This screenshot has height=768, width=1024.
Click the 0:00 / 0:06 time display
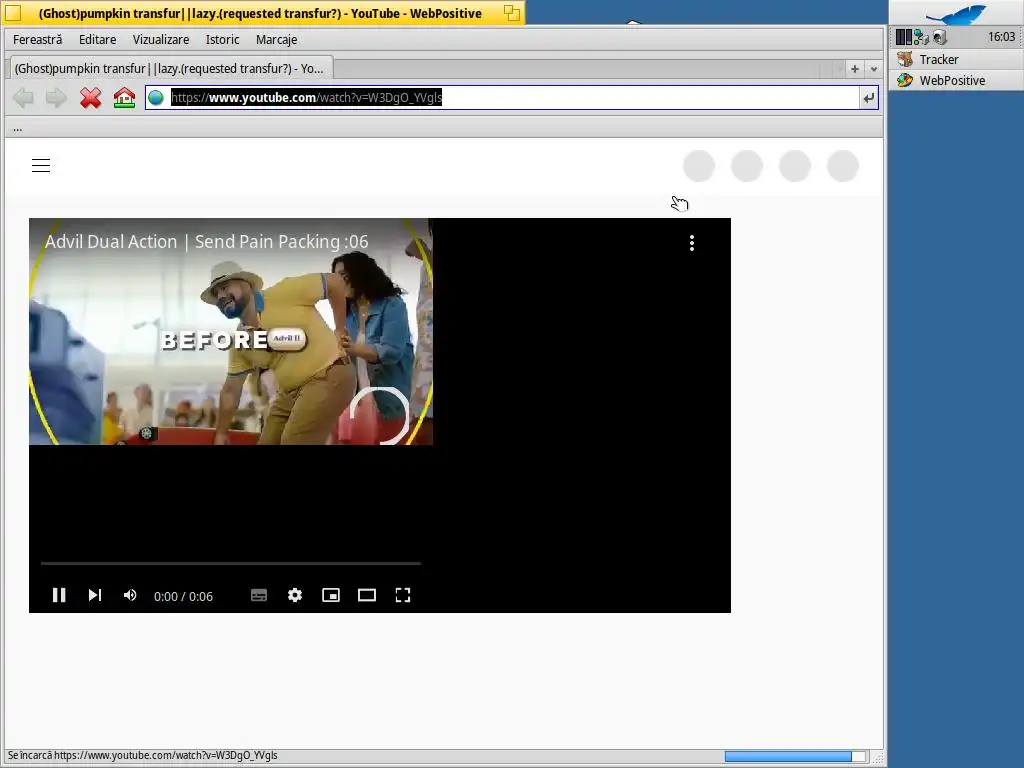click(184, 596)
